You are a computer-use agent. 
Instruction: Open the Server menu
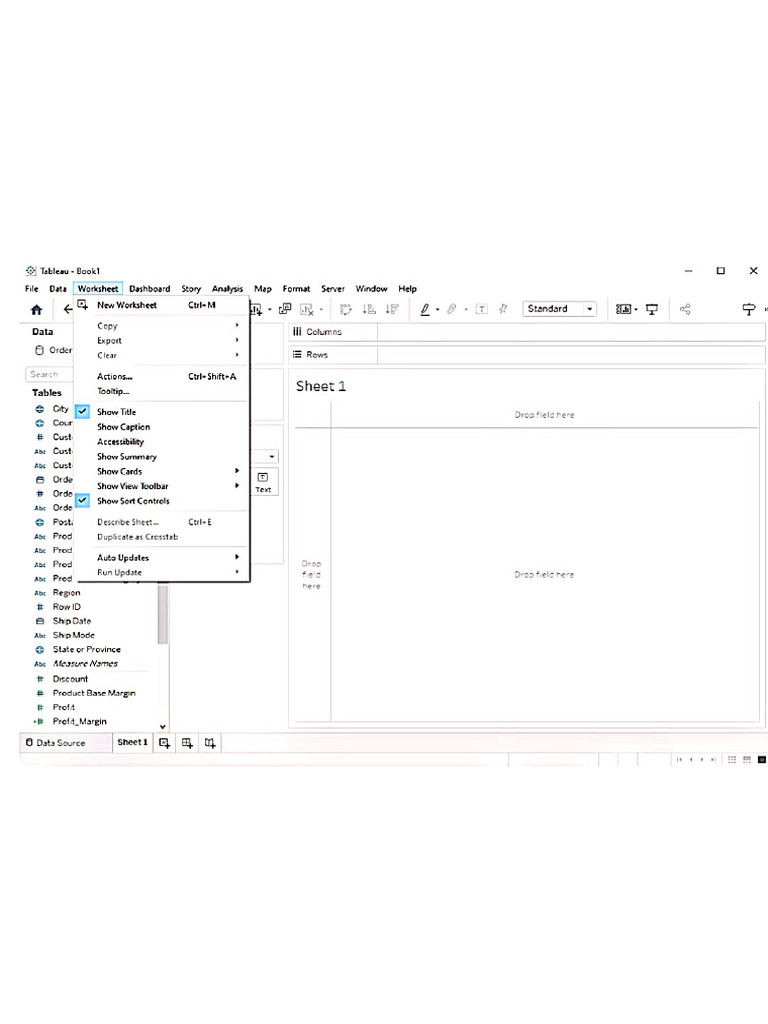(332, 289)
